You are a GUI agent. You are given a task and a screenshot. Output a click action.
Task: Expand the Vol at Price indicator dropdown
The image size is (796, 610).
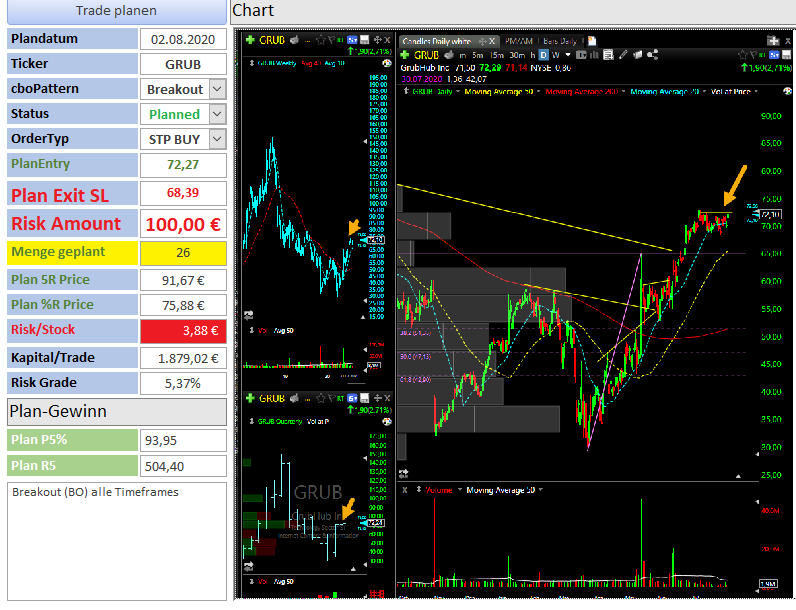(756, 91)
